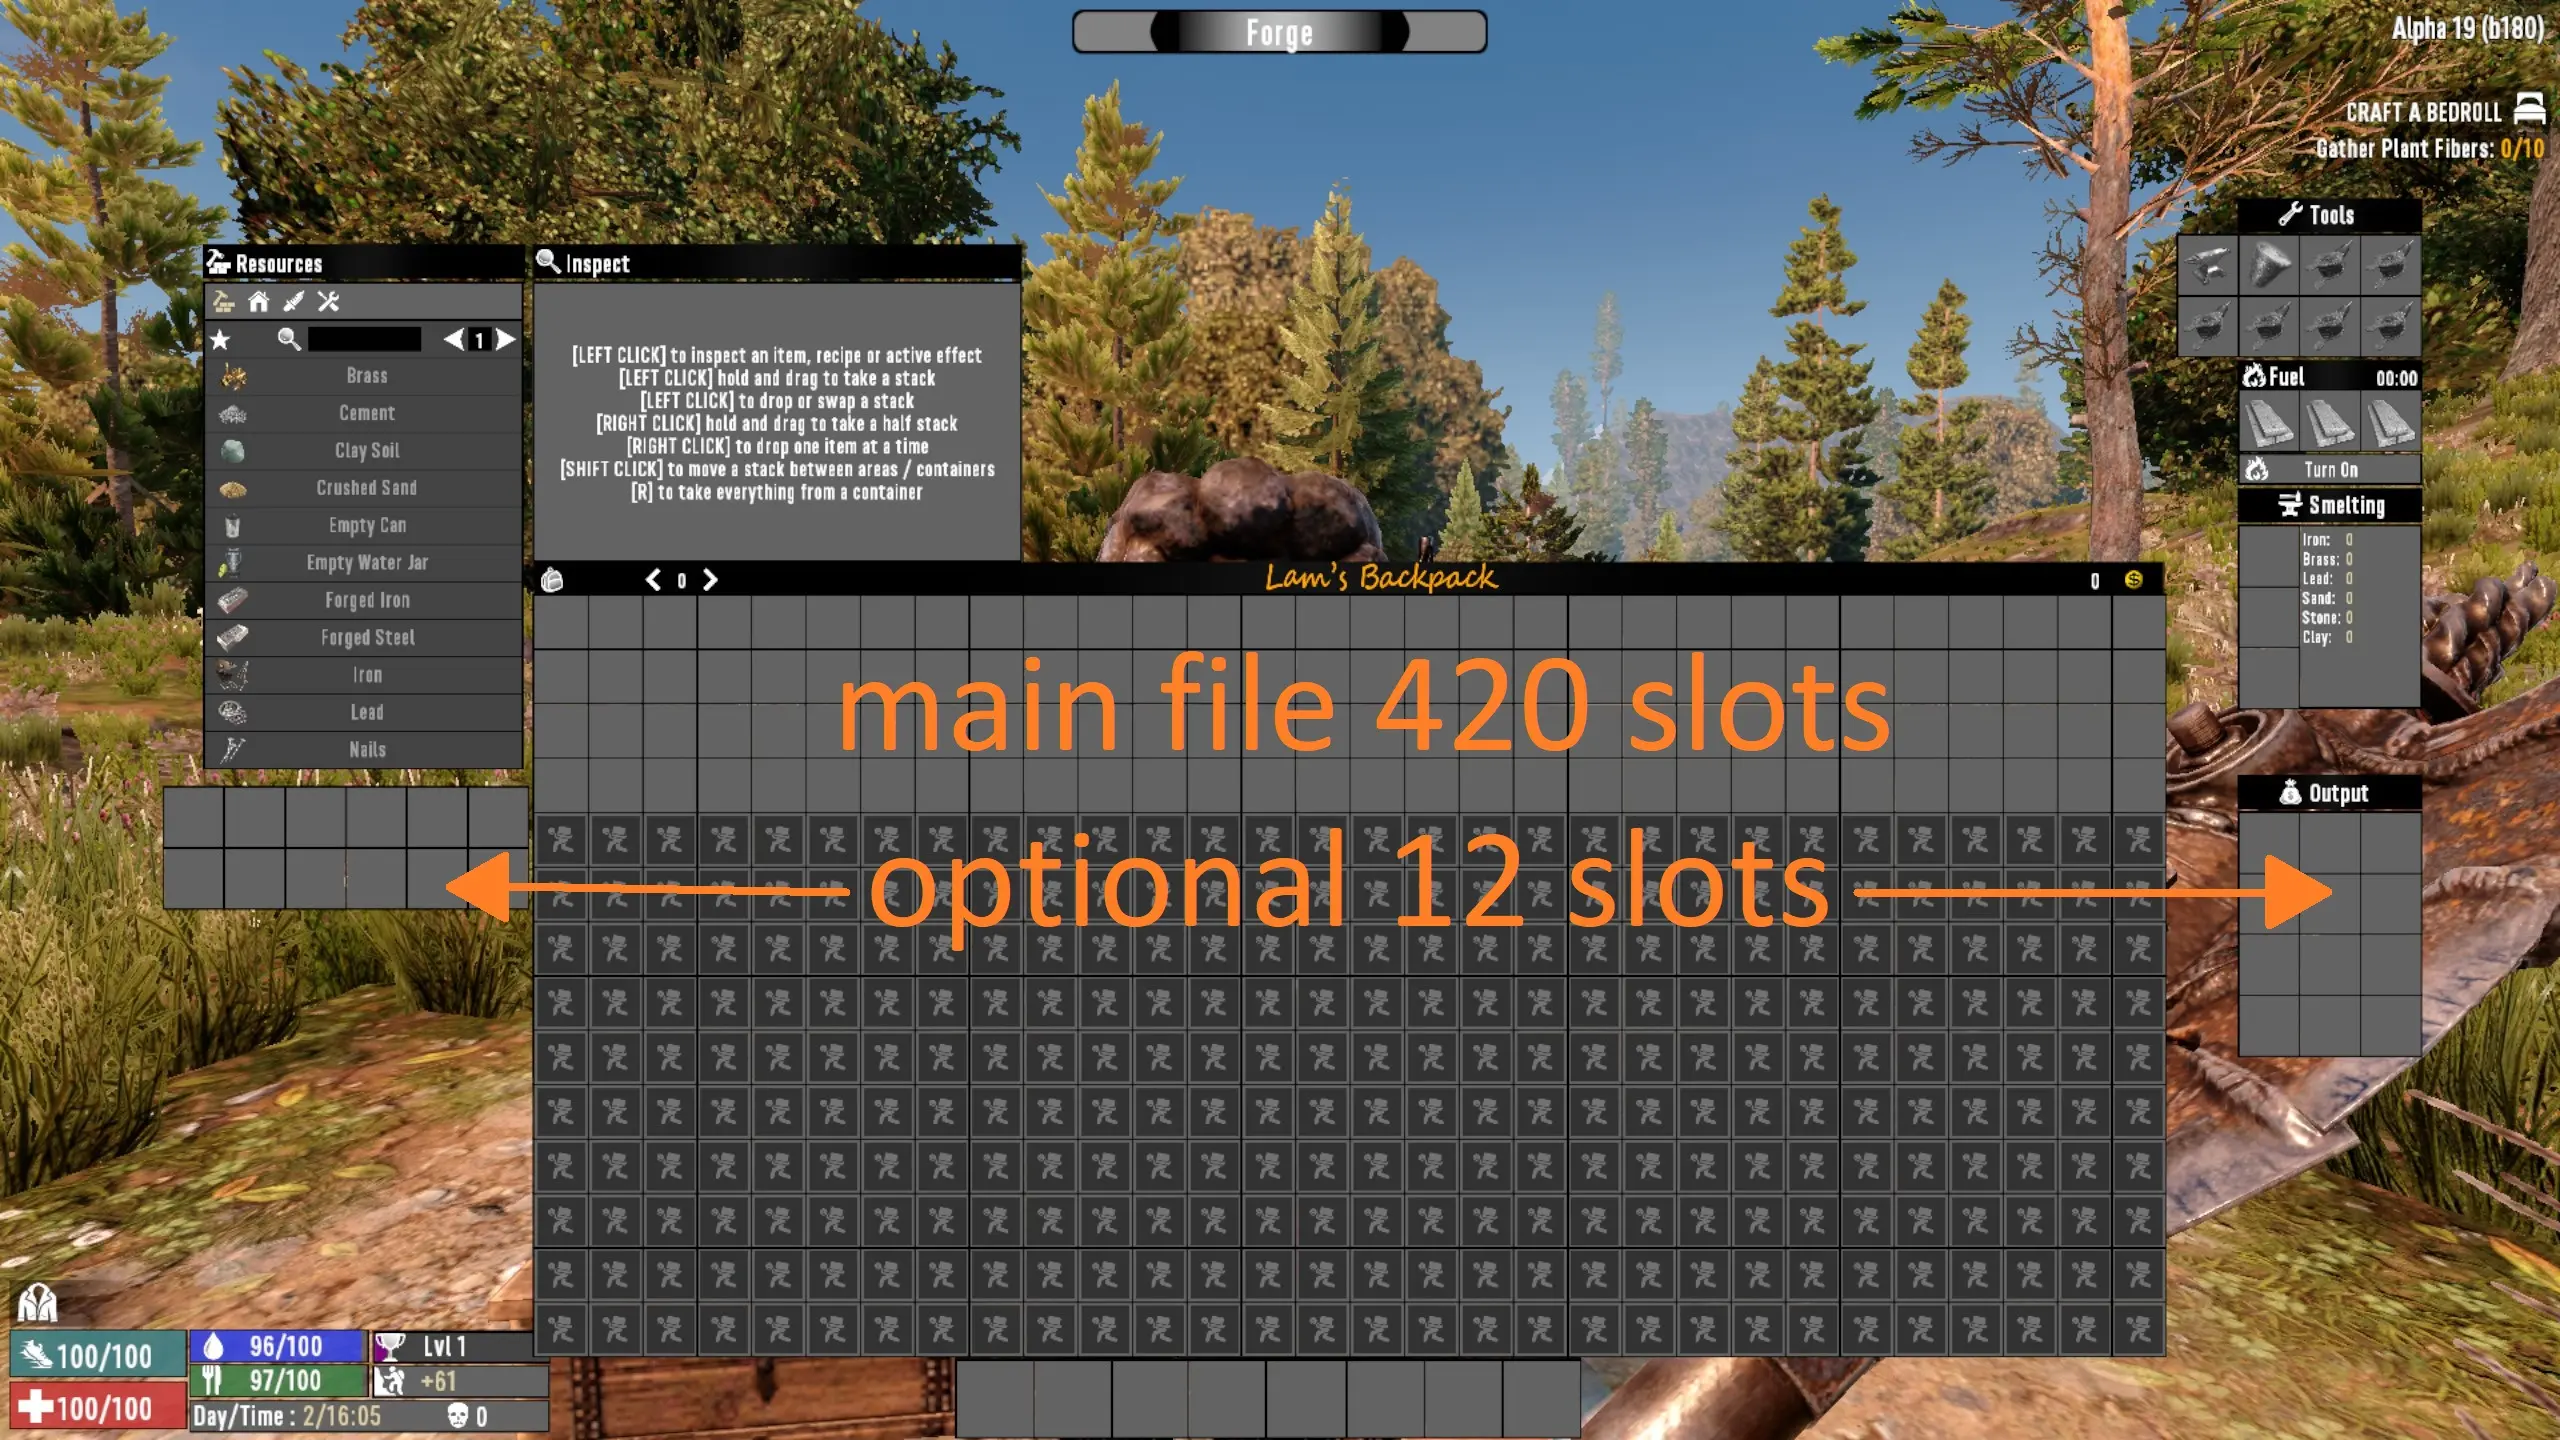Select the bullet ammo category filter
This screenshot has width=2560, height=1440.
tap(293, 301)
